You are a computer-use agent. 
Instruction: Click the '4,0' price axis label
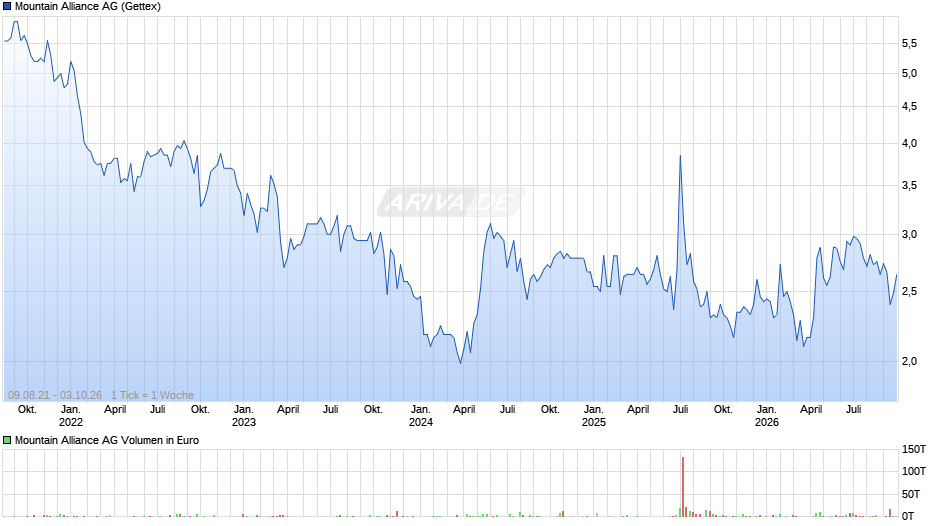909,143
